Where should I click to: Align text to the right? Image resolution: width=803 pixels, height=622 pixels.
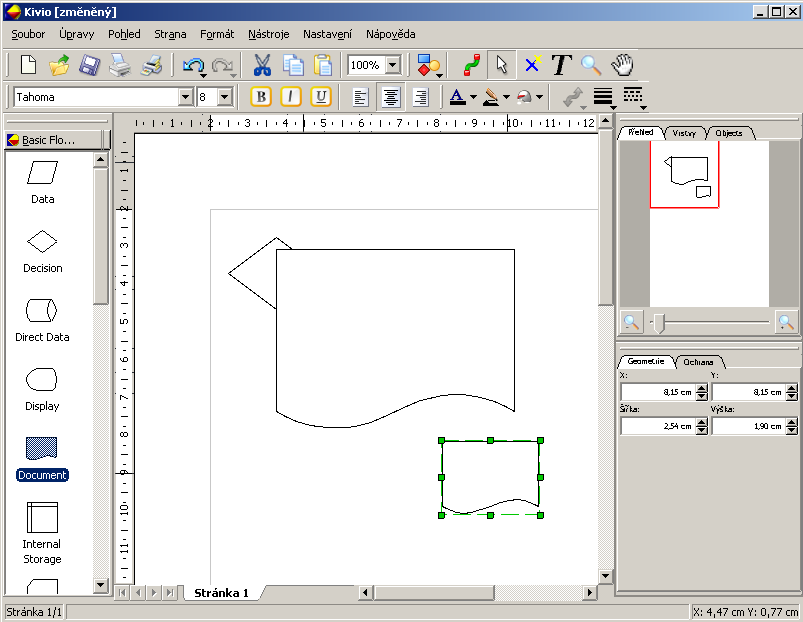click(x=420, y=97)
